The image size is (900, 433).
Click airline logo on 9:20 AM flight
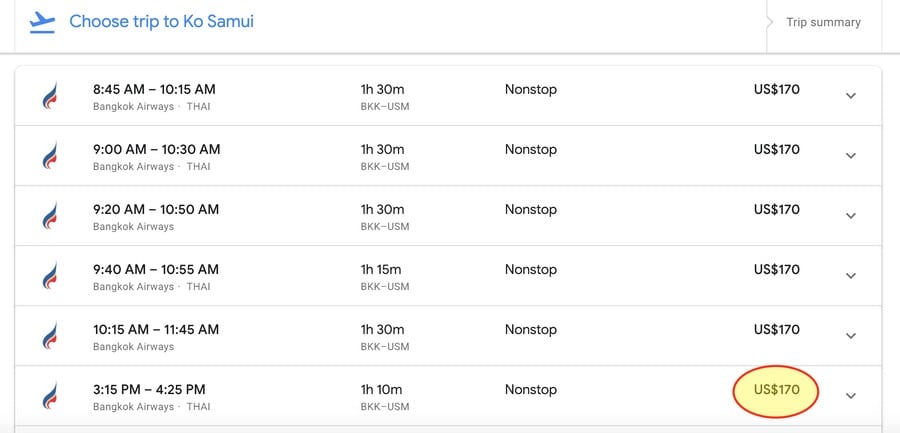(50, 215)
